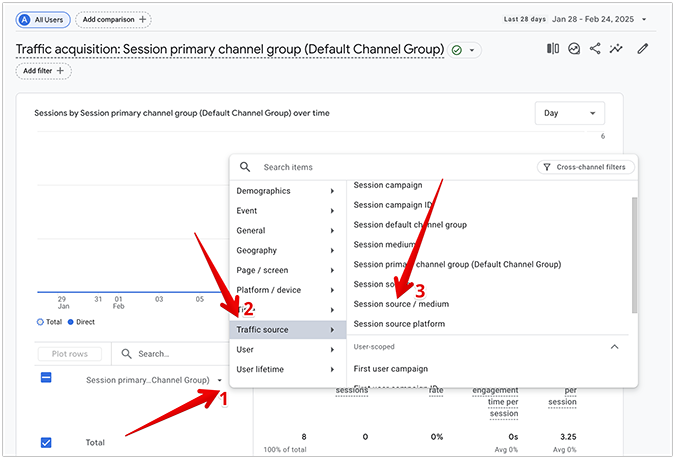The image size is (675, 459).
Task: Expand the Page / screen category
Action: [x=288, y=270]
